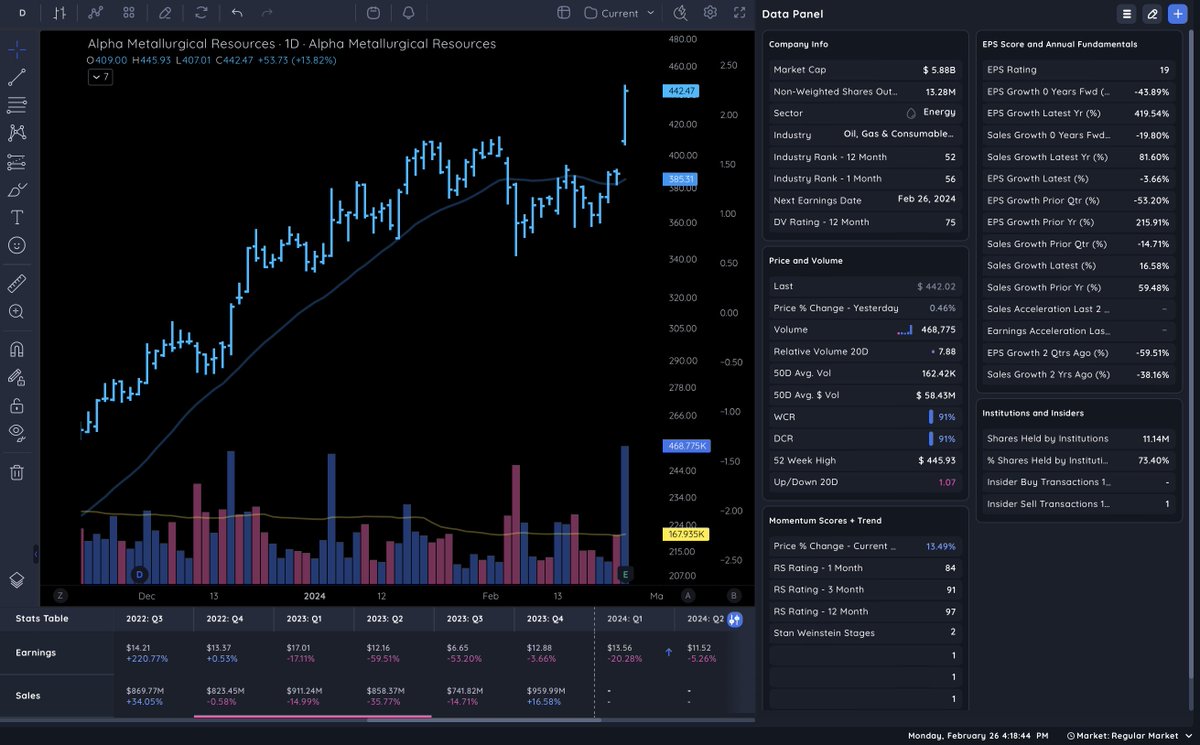Open chart settings gear
The height and width of the screenshot is (745, 1200).
[x=710, y=13]
